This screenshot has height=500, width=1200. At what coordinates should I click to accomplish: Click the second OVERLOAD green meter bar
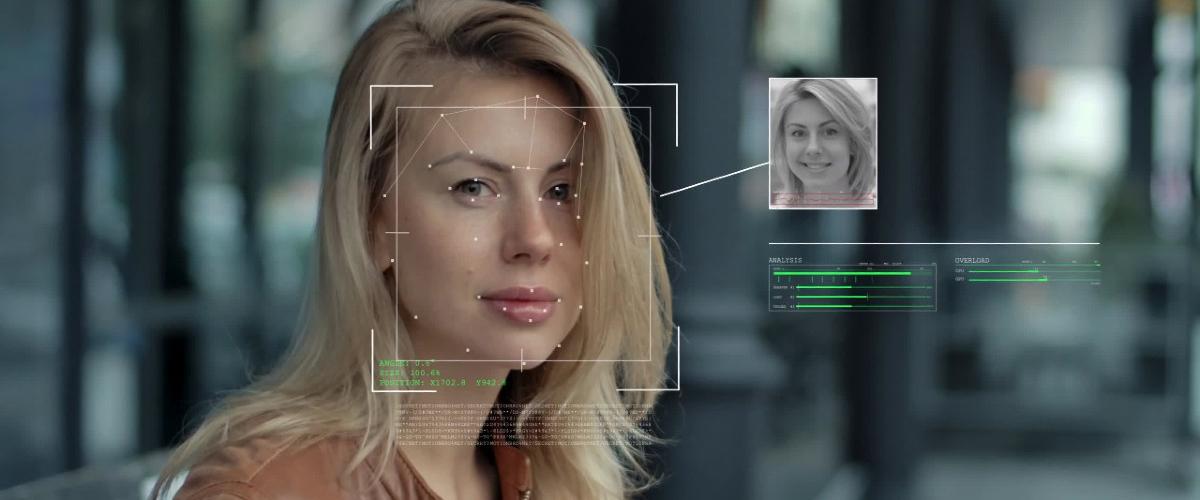(x=1006, y=279)
